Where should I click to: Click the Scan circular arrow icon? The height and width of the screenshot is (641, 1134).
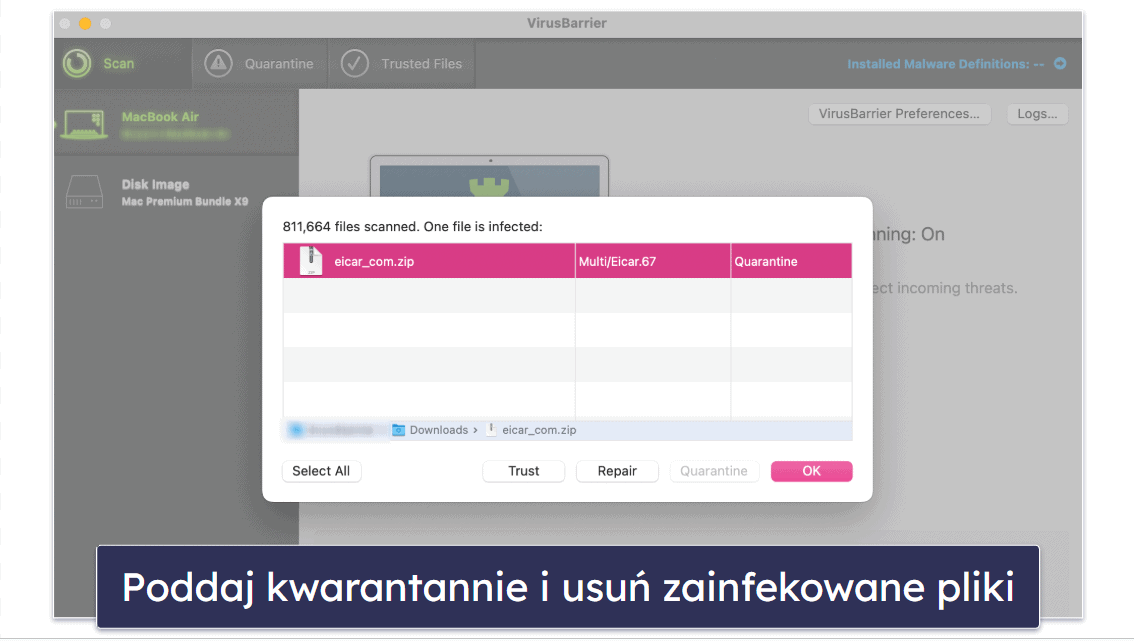(77, 64)
